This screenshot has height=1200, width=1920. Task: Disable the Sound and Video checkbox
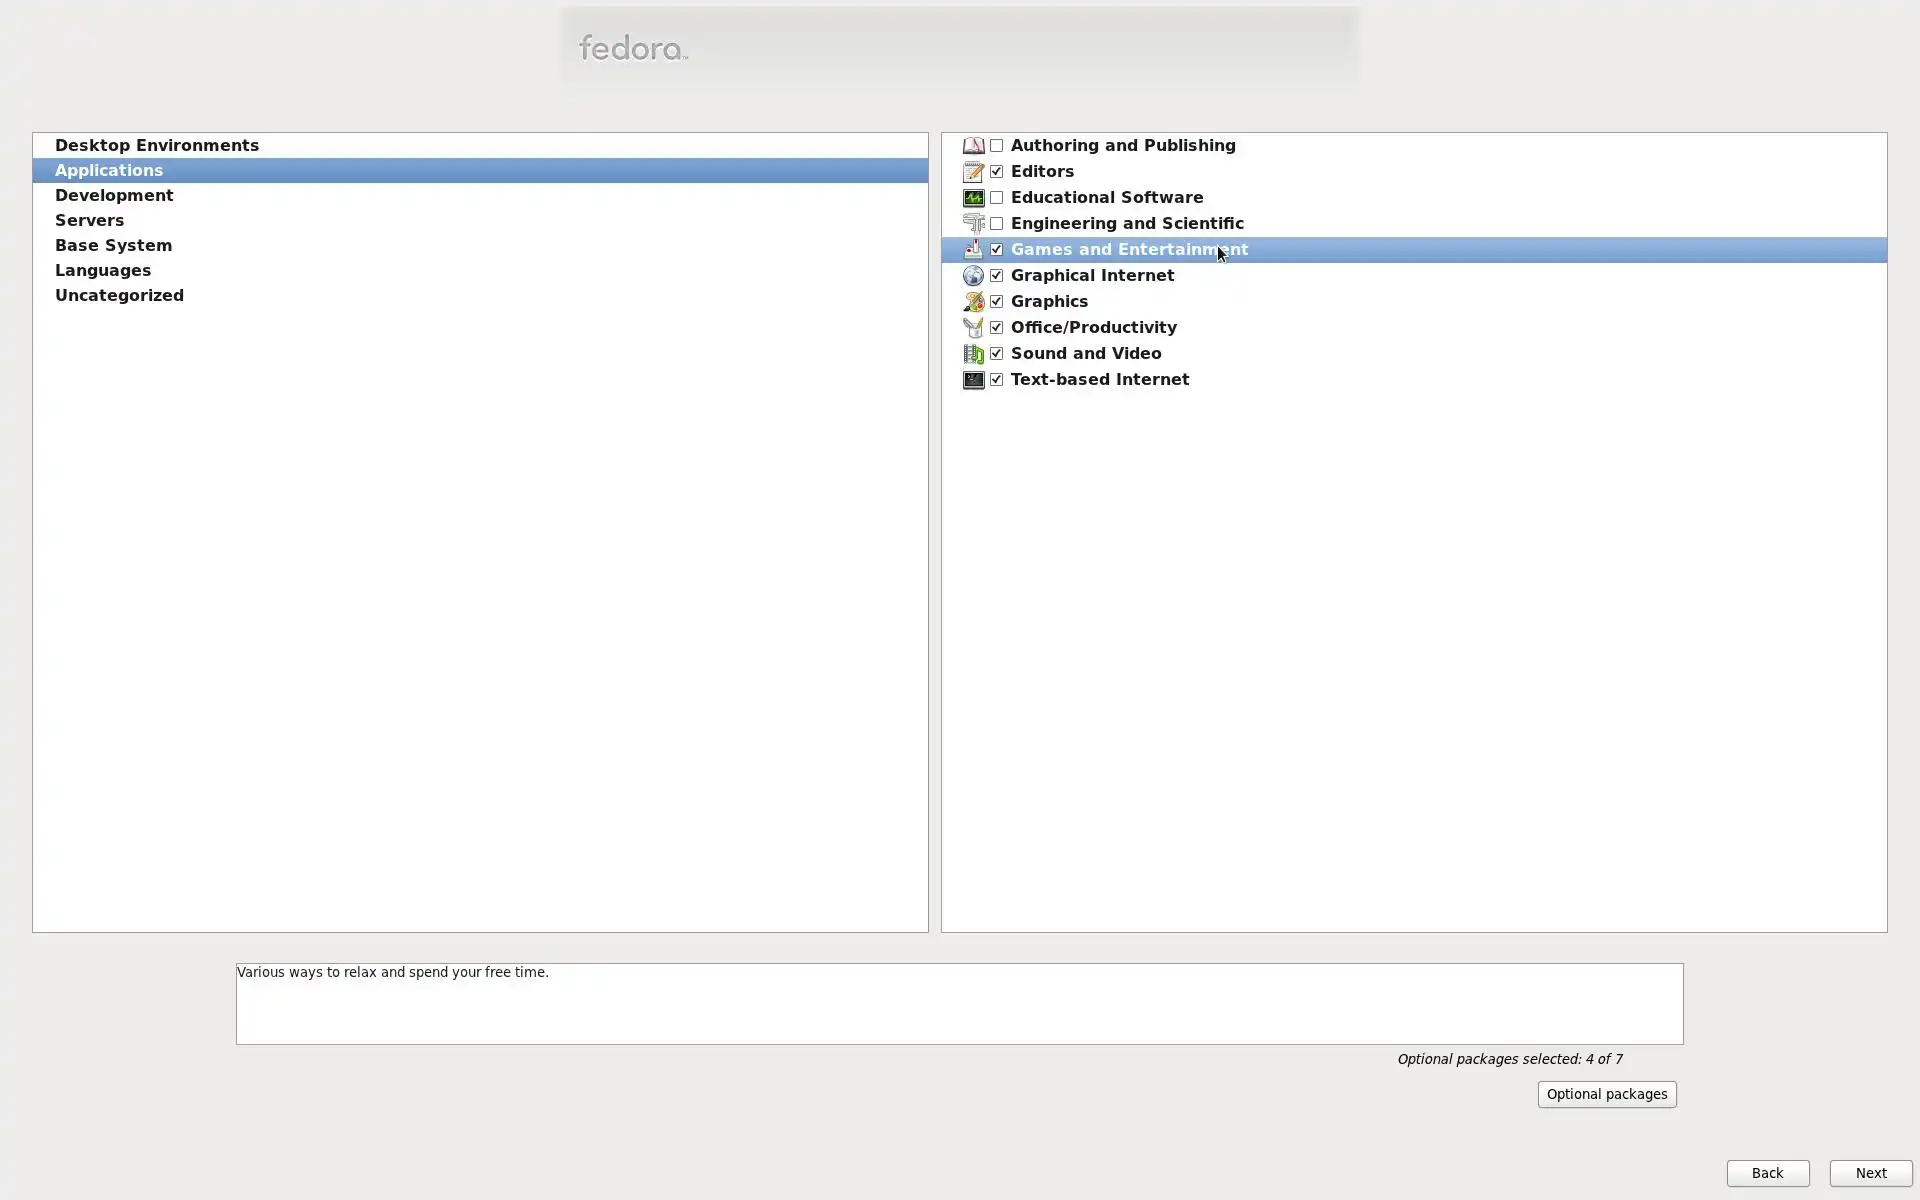996,354
